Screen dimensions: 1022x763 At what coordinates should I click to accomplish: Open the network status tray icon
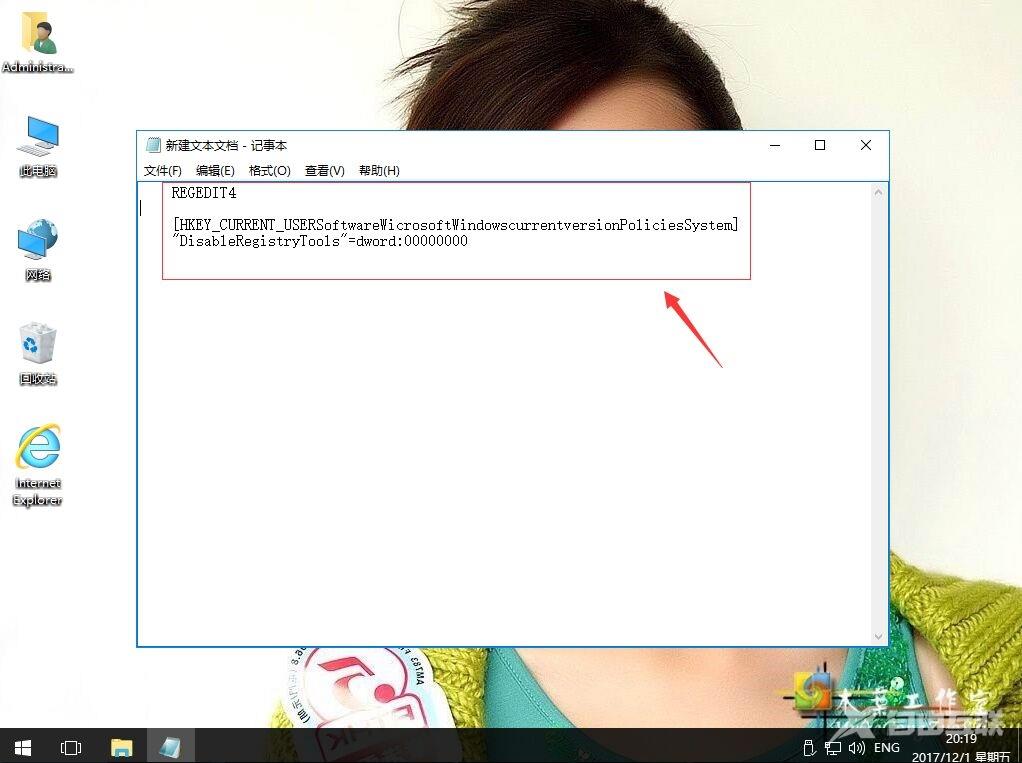coord(832,748)
